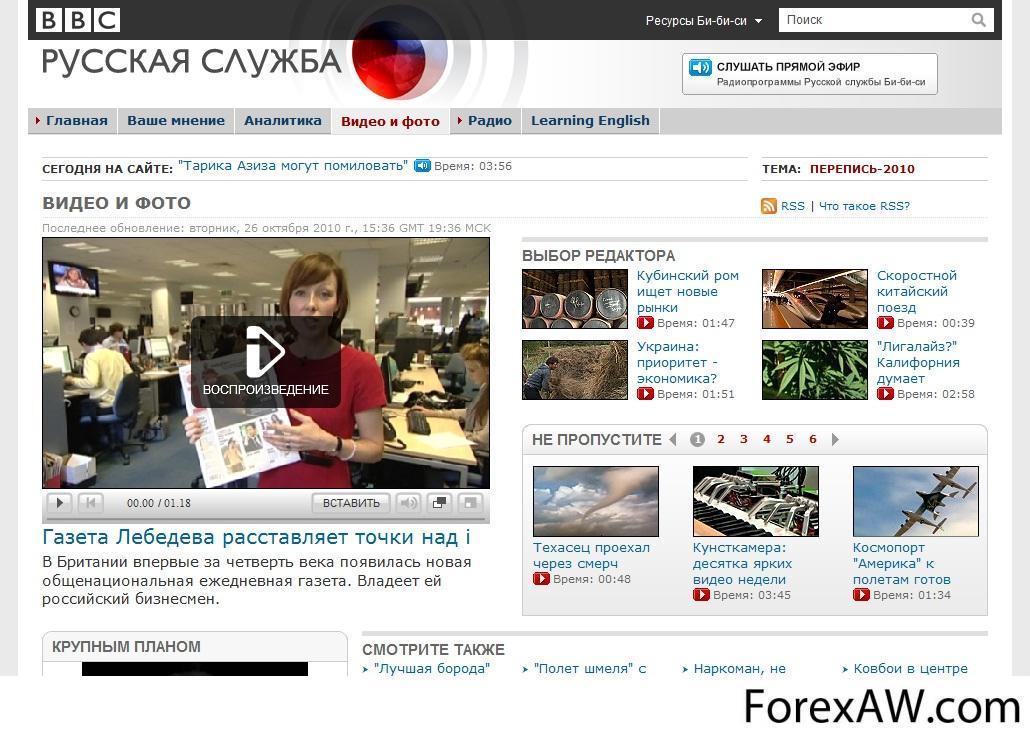1030x743 pixels.
Task: Open the Техасец проехал через смерч link
Action: (x=591, y=555)
